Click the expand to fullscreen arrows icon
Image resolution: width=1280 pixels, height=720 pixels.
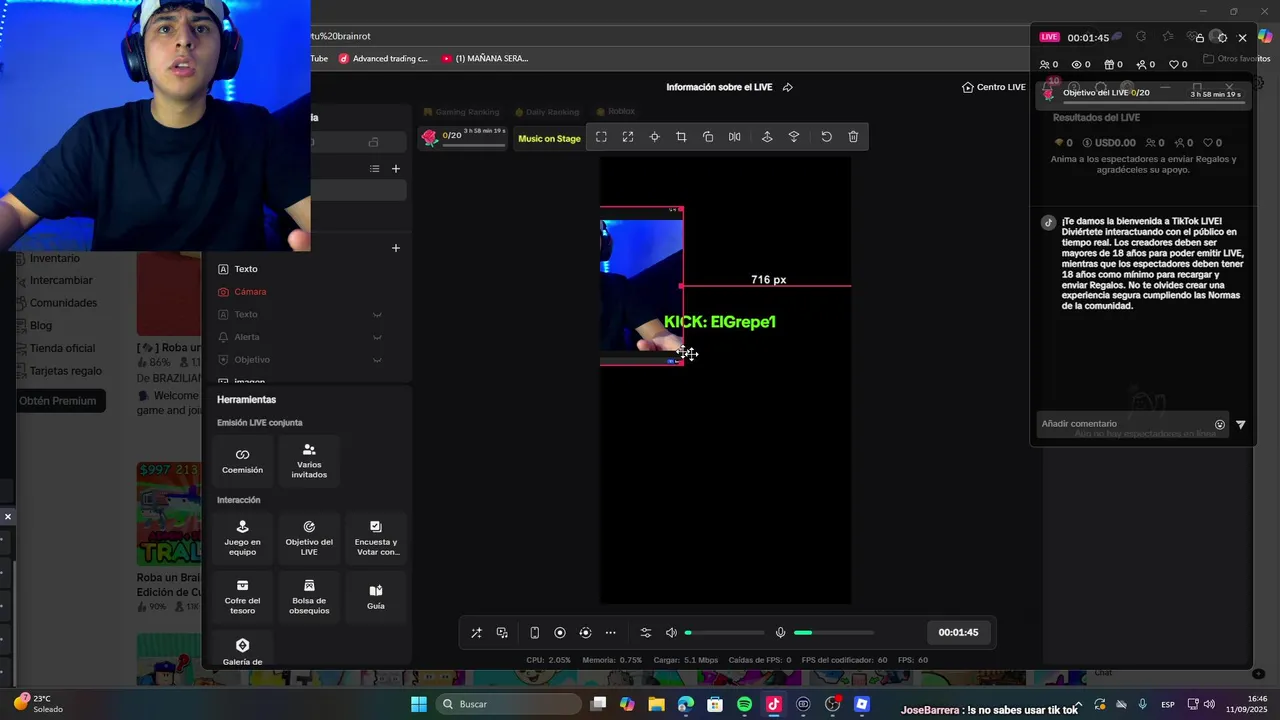(x=628, y=137)
